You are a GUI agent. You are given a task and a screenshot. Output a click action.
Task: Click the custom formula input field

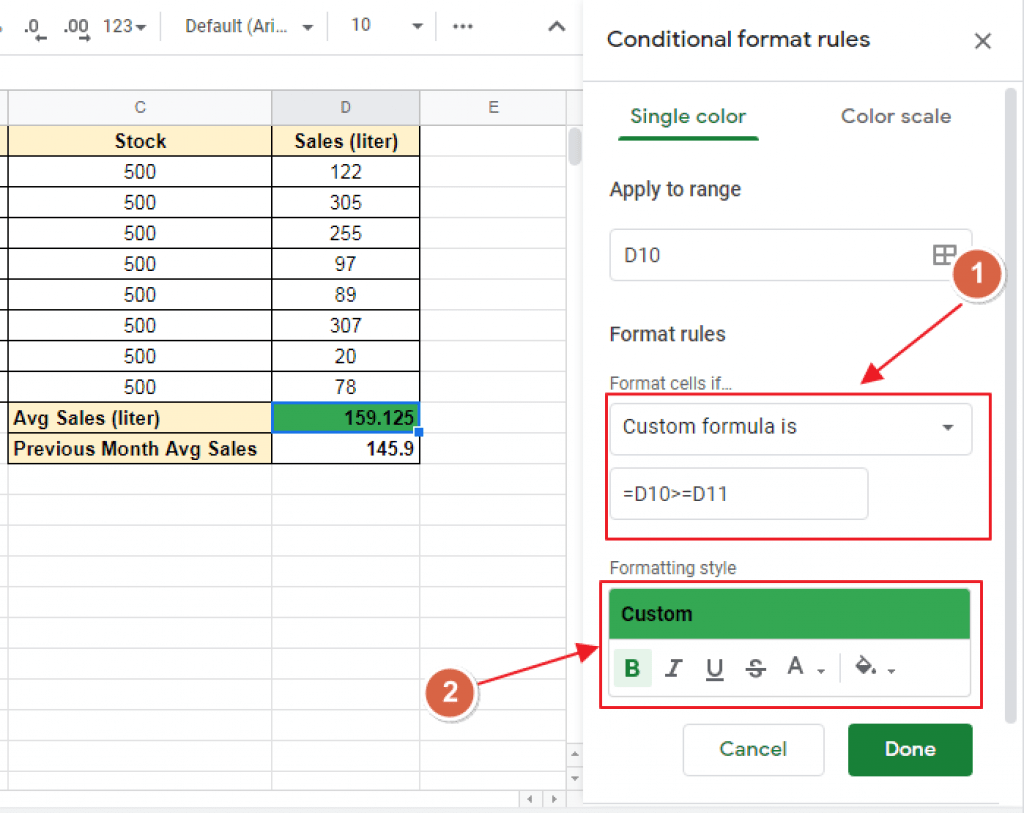tap(738, 493)
